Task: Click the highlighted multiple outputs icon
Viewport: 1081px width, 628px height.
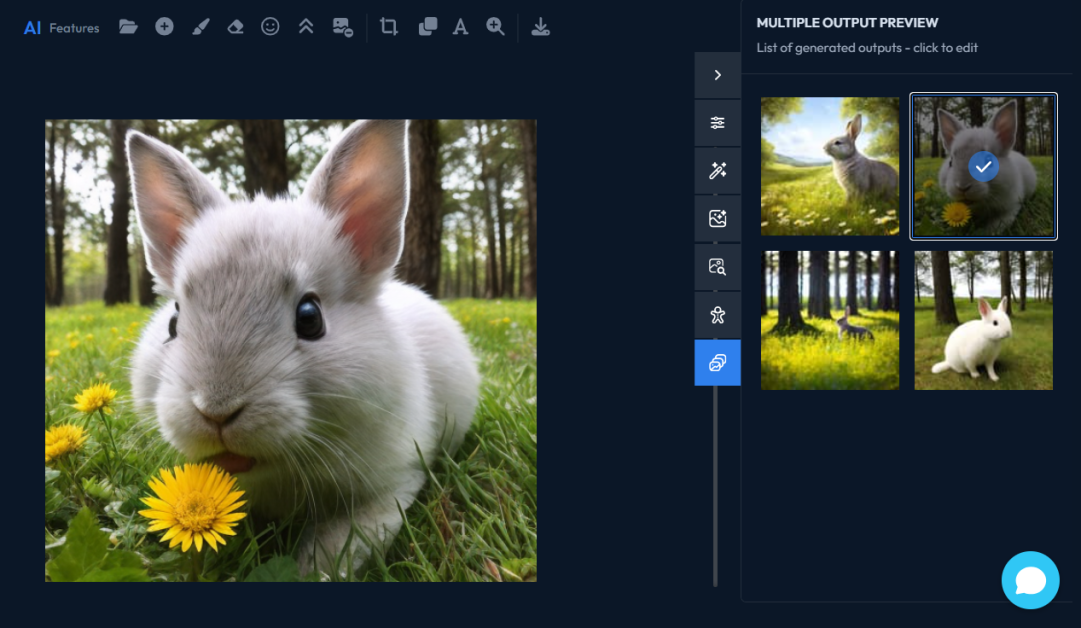Action: (718, 363)
